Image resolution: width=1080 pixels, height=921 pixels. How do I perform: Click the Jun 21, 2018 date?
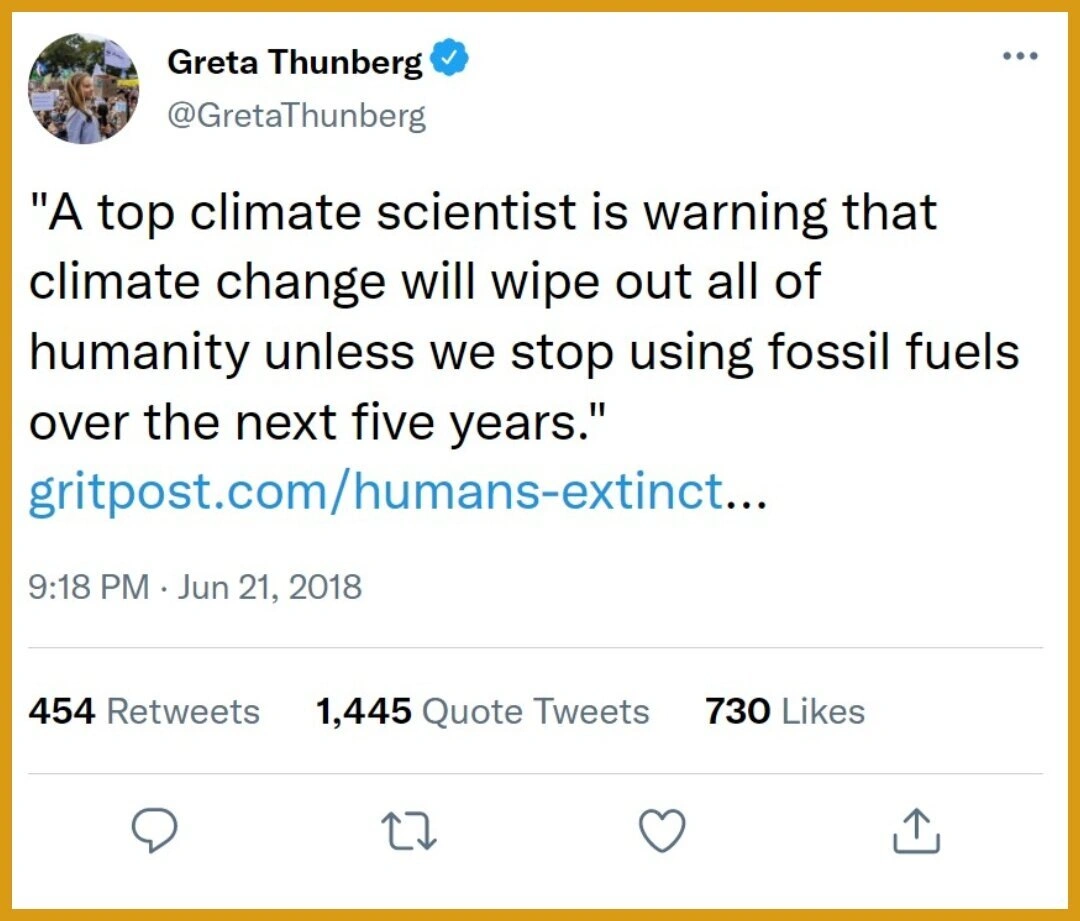point(269,587)
